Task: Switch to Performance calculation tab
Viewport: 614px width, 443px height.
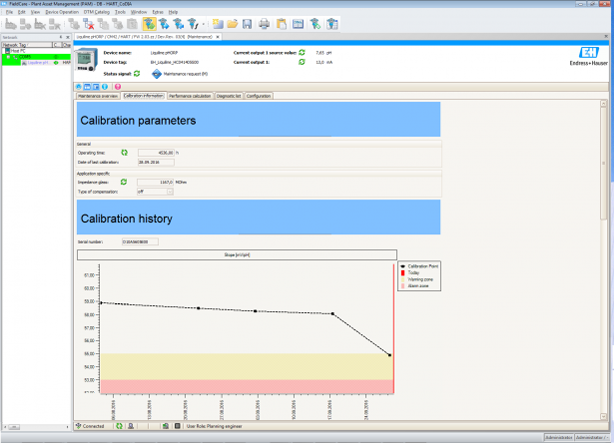Action: pyautogui.click(x=190, y=96)
